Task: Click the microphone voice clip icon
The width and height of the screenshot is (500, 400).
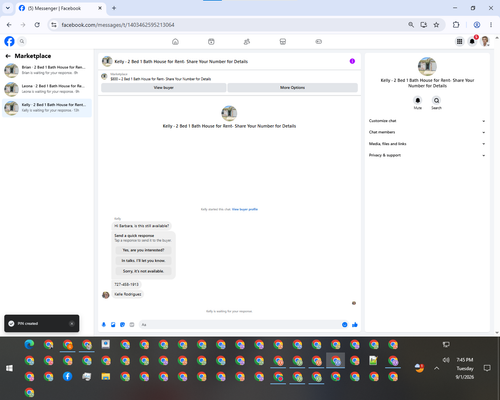Action: tap(104, 325)
